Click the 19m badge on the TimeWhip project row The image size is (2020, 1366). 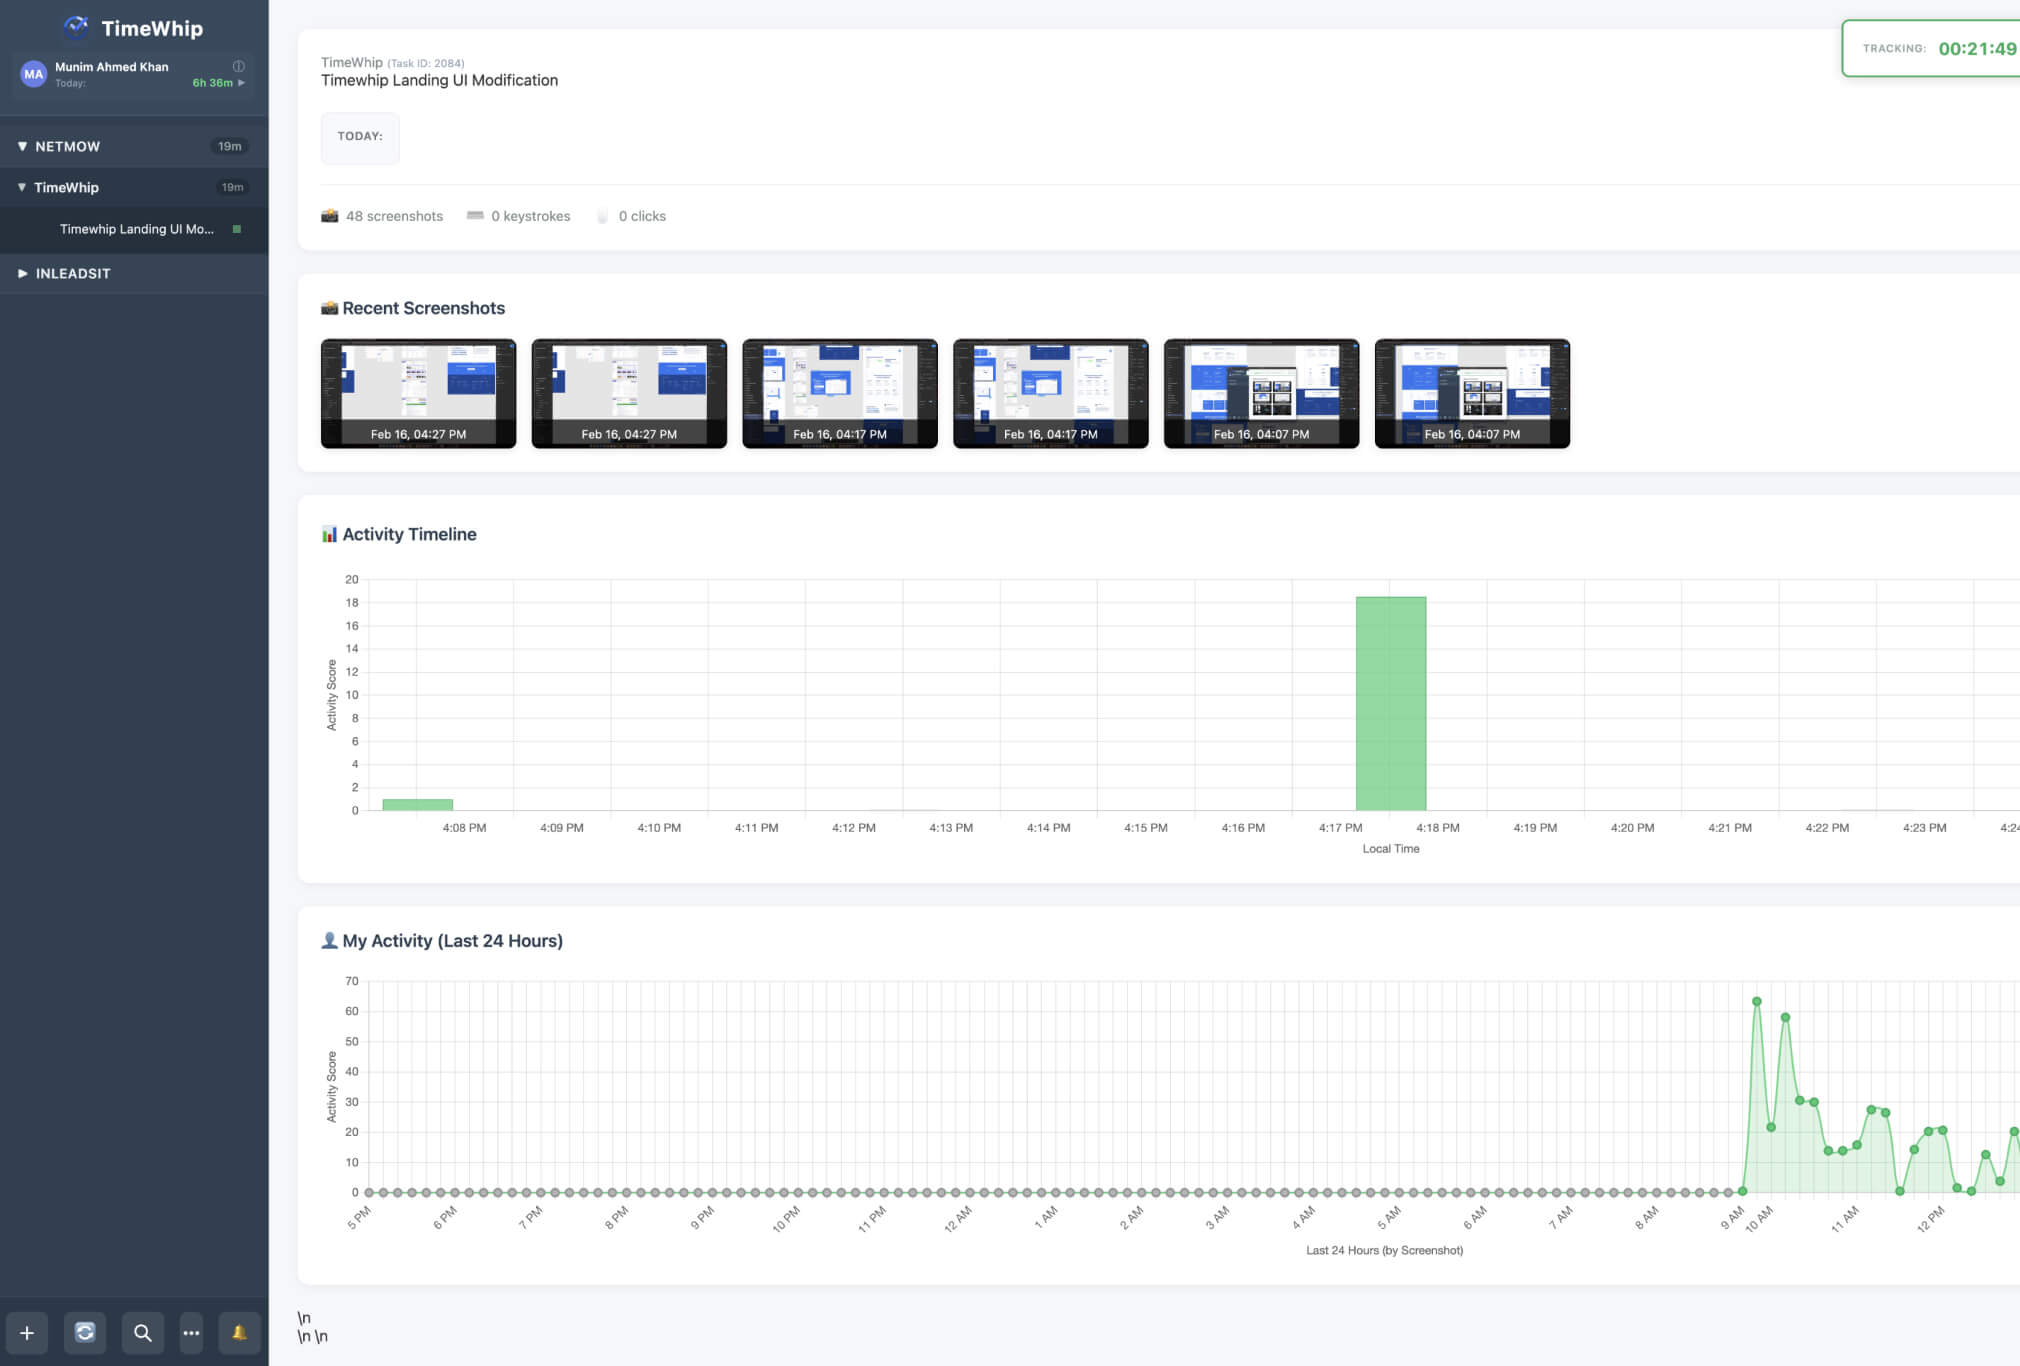pos(232,187)
